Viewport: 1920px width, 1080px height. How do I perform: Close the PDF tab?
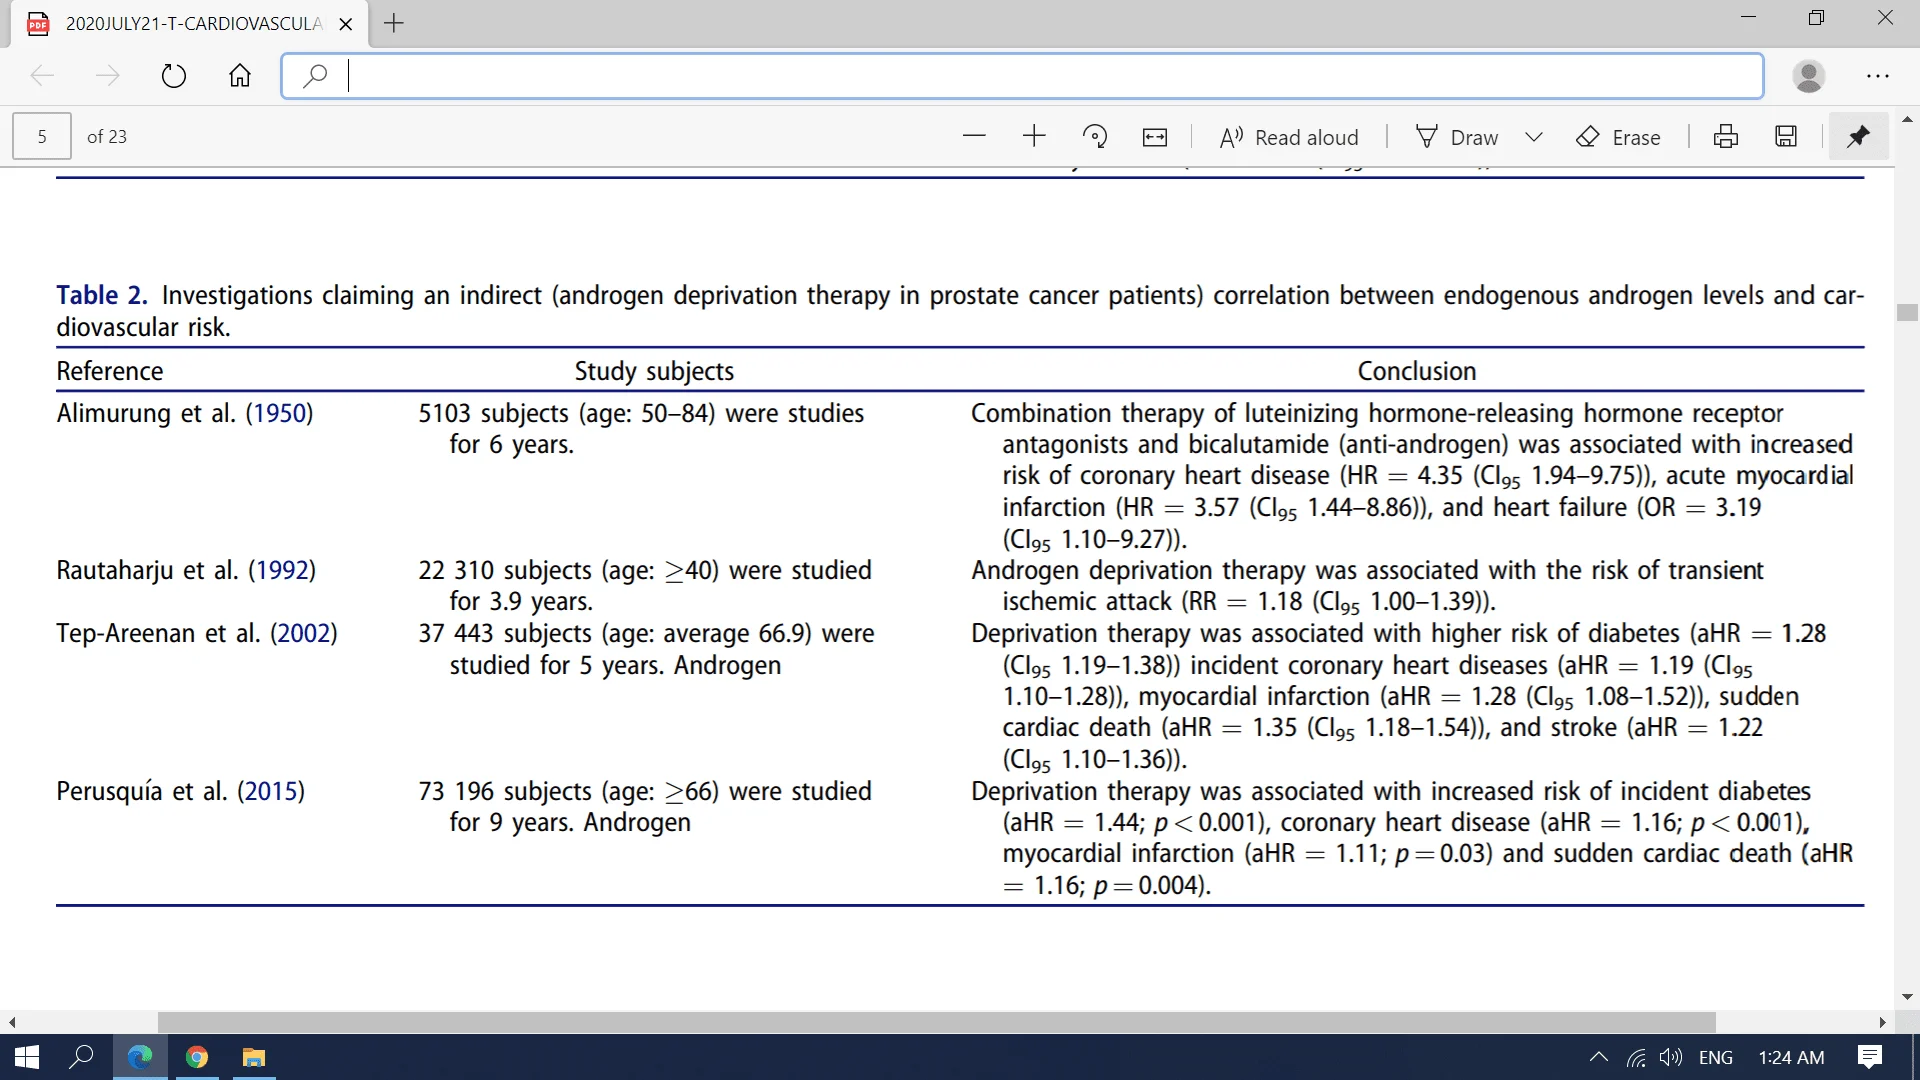pyautogui.click(x=346, y=24)
